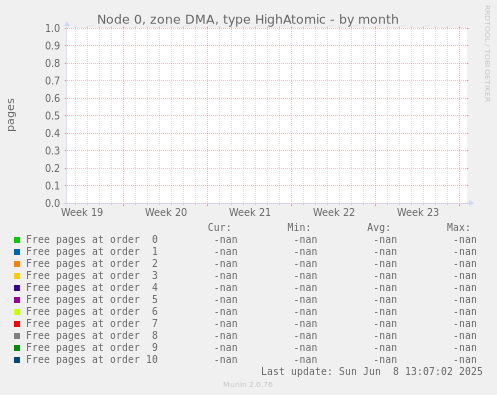497x395 pixels.
Task: Click the Cur value for order 0
Action: point(226,240)
